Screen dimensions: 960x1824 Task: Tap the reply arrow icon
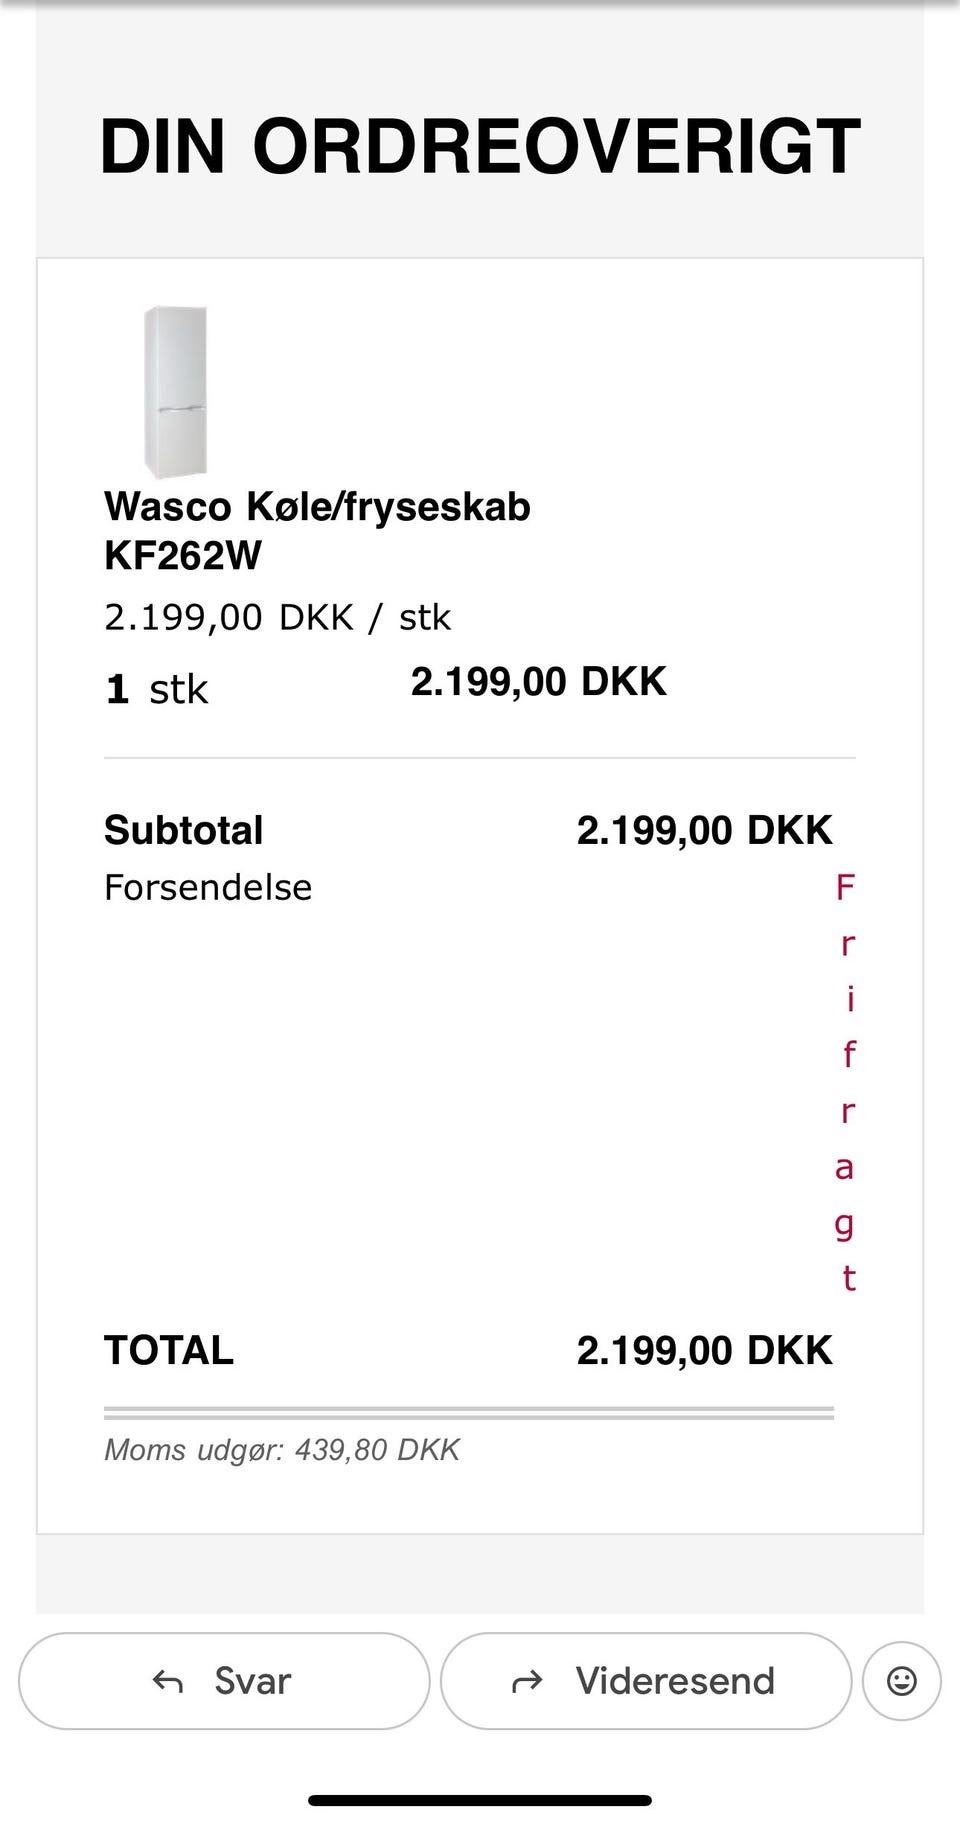click(167, 1682)
